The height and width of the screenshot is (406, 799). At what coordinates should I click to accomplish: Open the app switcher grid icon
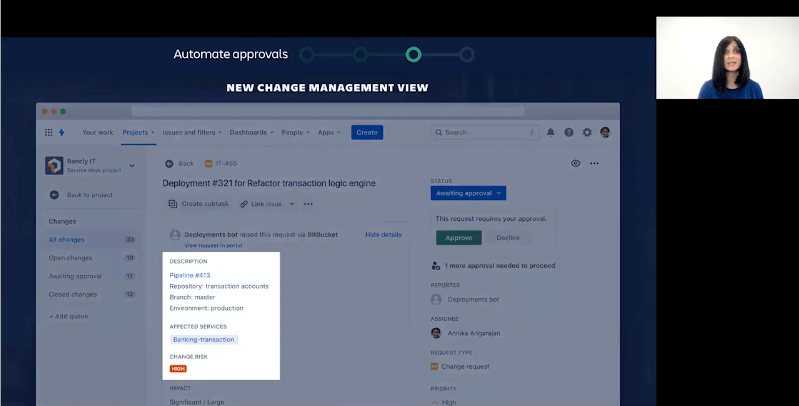48,132
